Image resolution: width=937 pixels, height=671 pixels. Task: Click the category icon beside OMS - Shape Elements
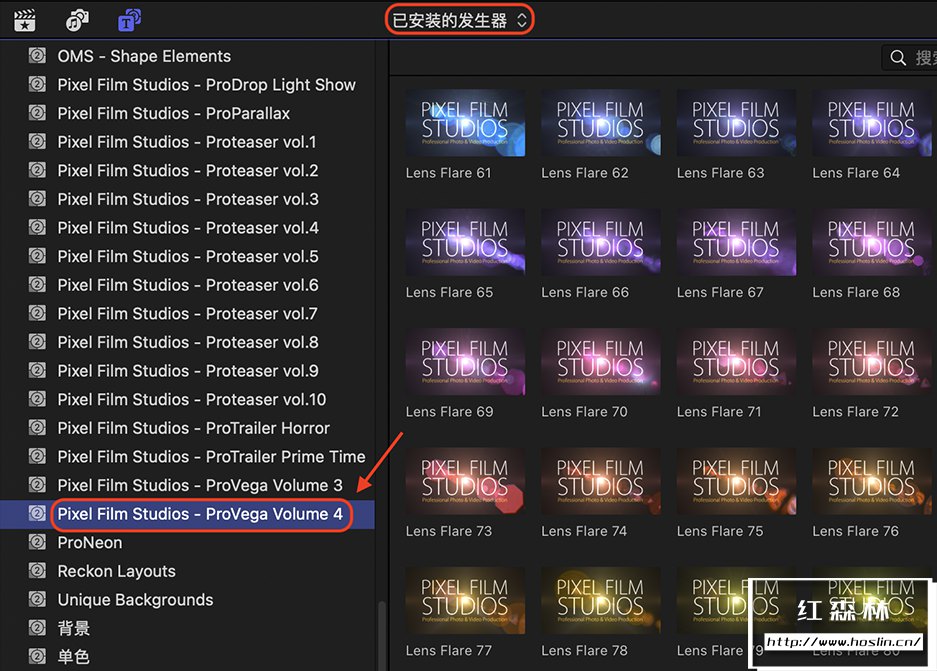coord(37,56)
